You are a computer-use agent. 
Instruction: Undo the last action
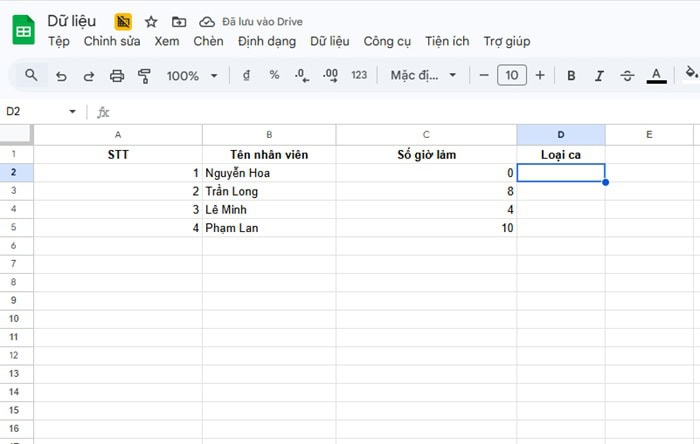pos(61,75)
